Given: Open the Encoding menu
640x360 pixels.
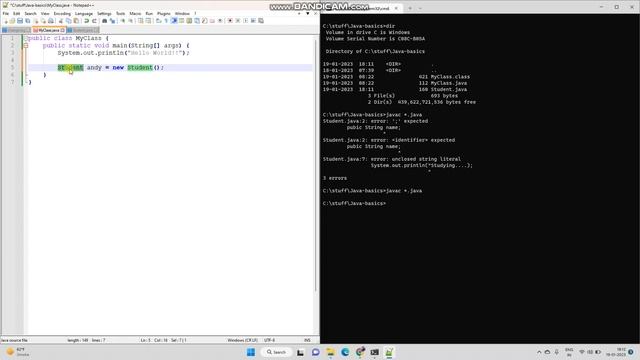Looking at the screenshot, I should (x=62, y=13).
